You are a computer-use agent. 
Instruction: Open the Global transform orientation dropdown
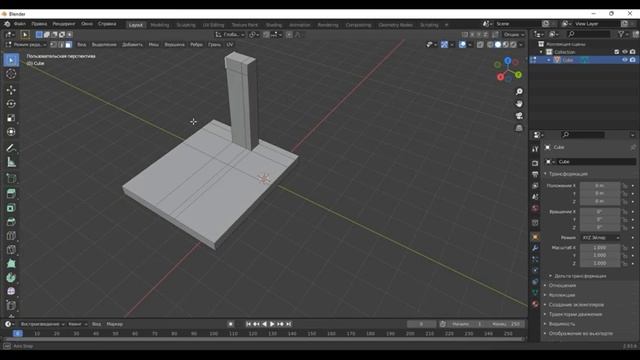pos(230,35)
